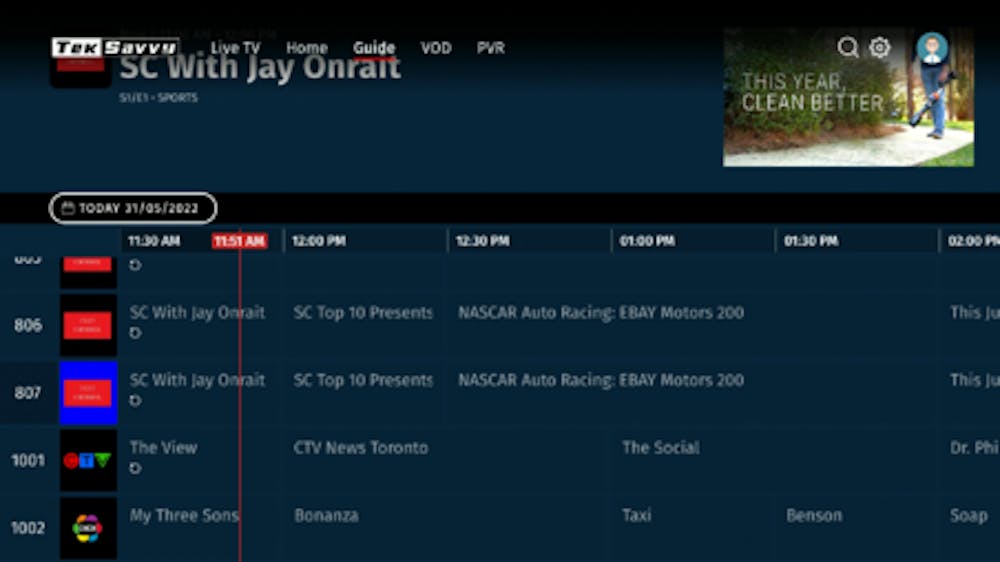Select the CTV channel 1001 logo
This screenshot has height=562, width=1000.
pyautogui.click(x=88, y=461)
